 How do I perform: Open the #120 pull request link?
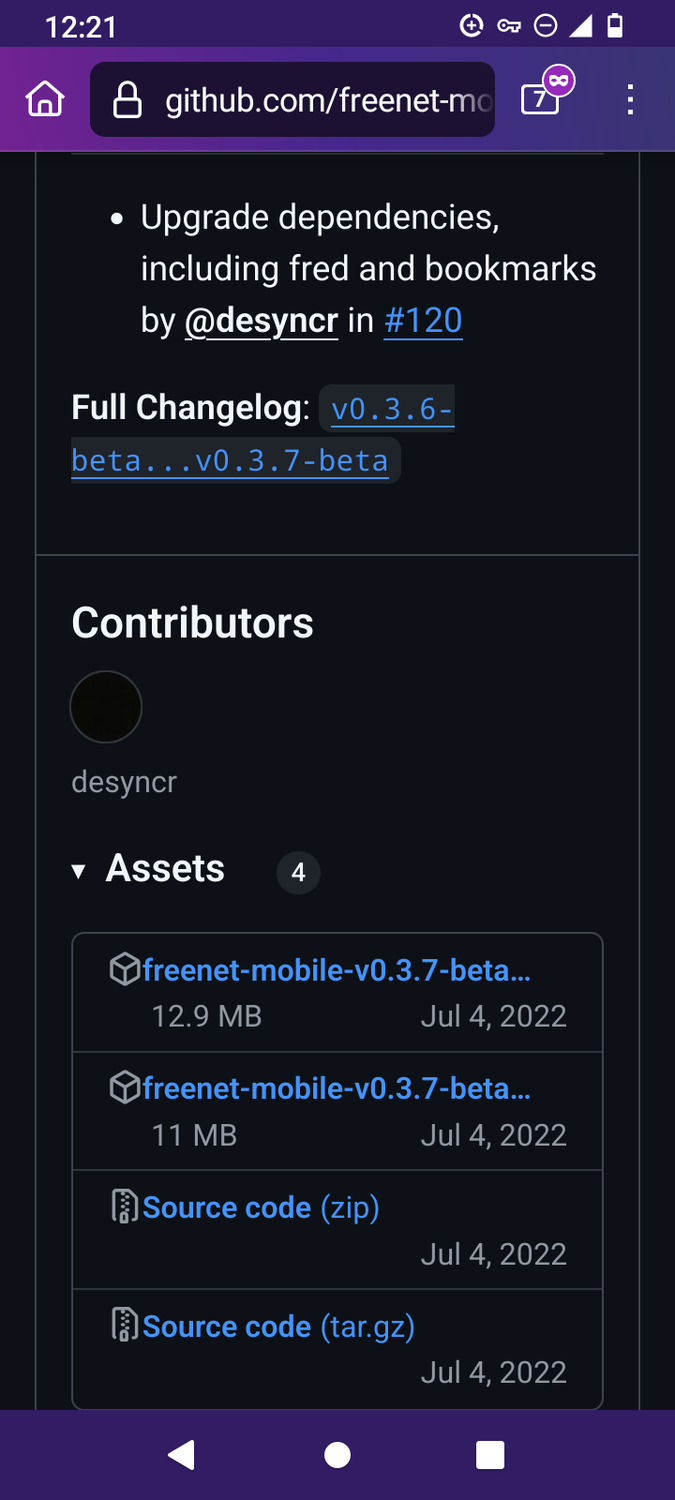(x=423, y=320)
